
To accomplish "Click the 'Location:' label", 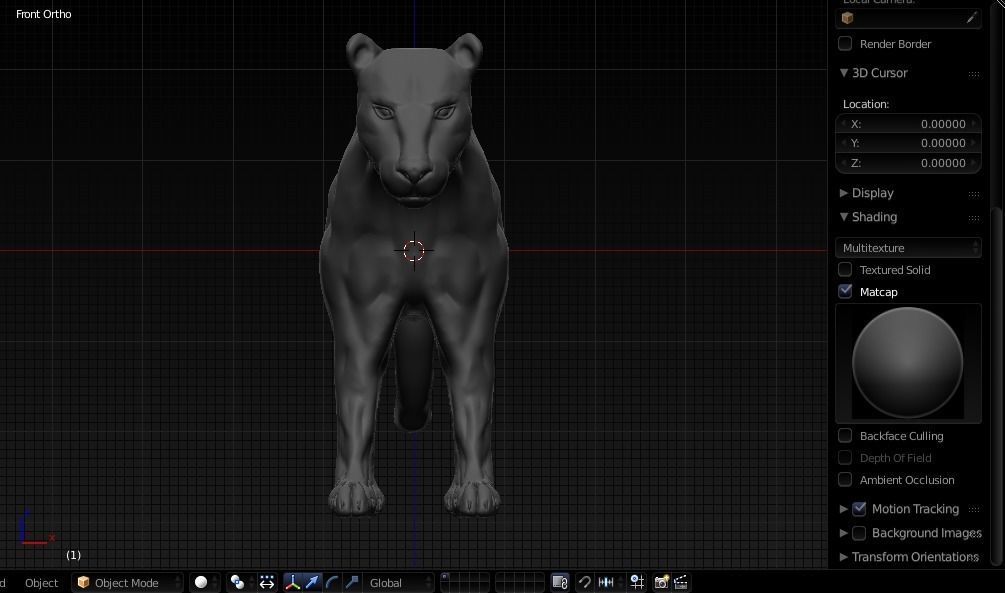I will (866, 104).
